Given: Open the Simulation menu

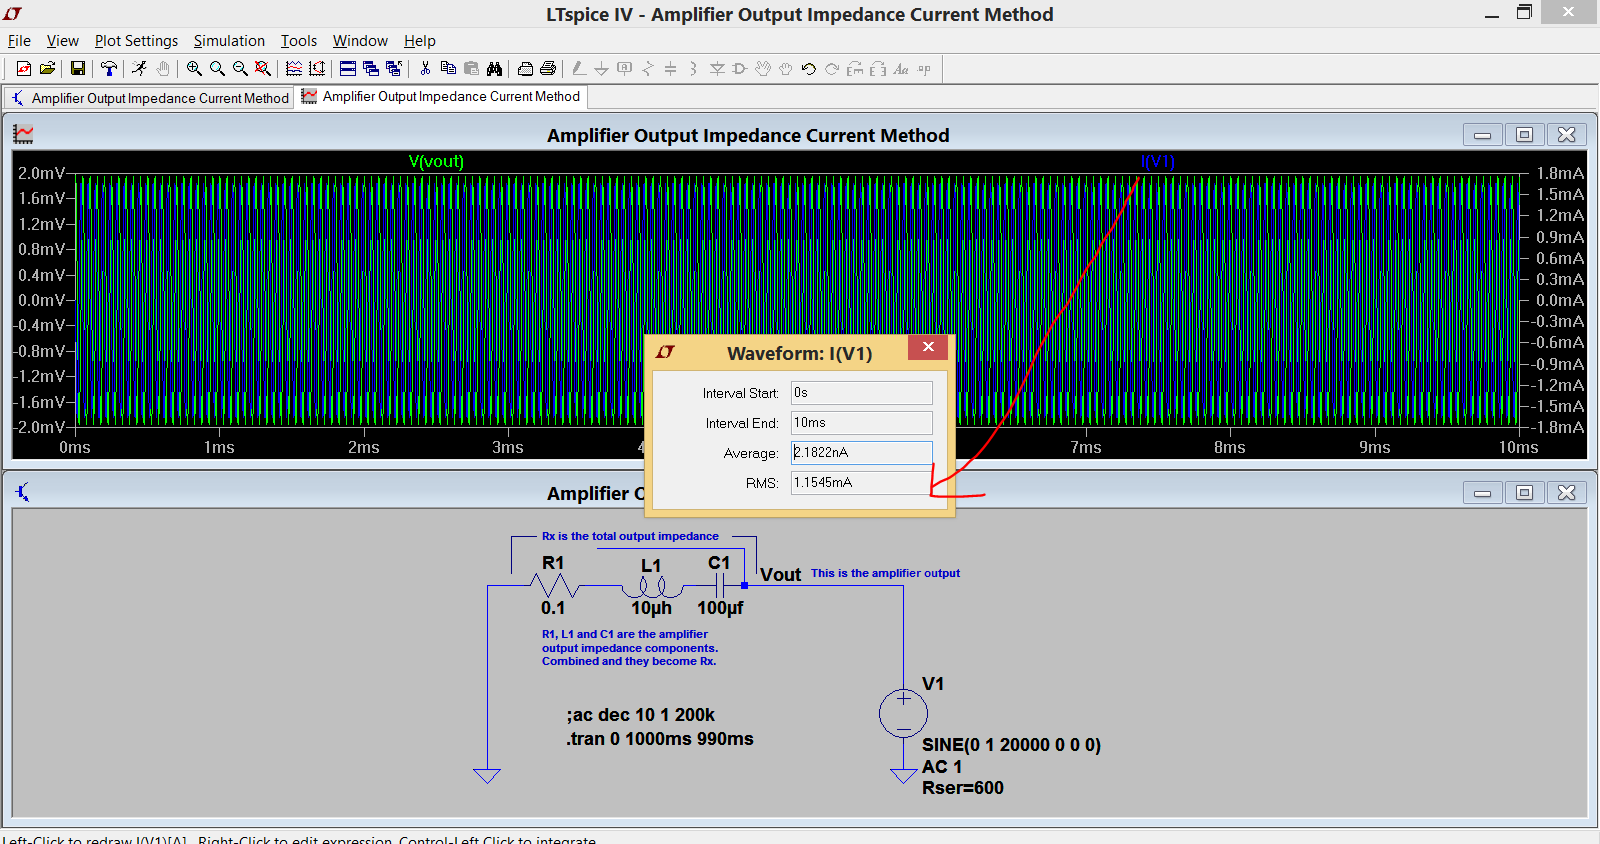Looking at the screenshot, I should click(x=229, y=41).
